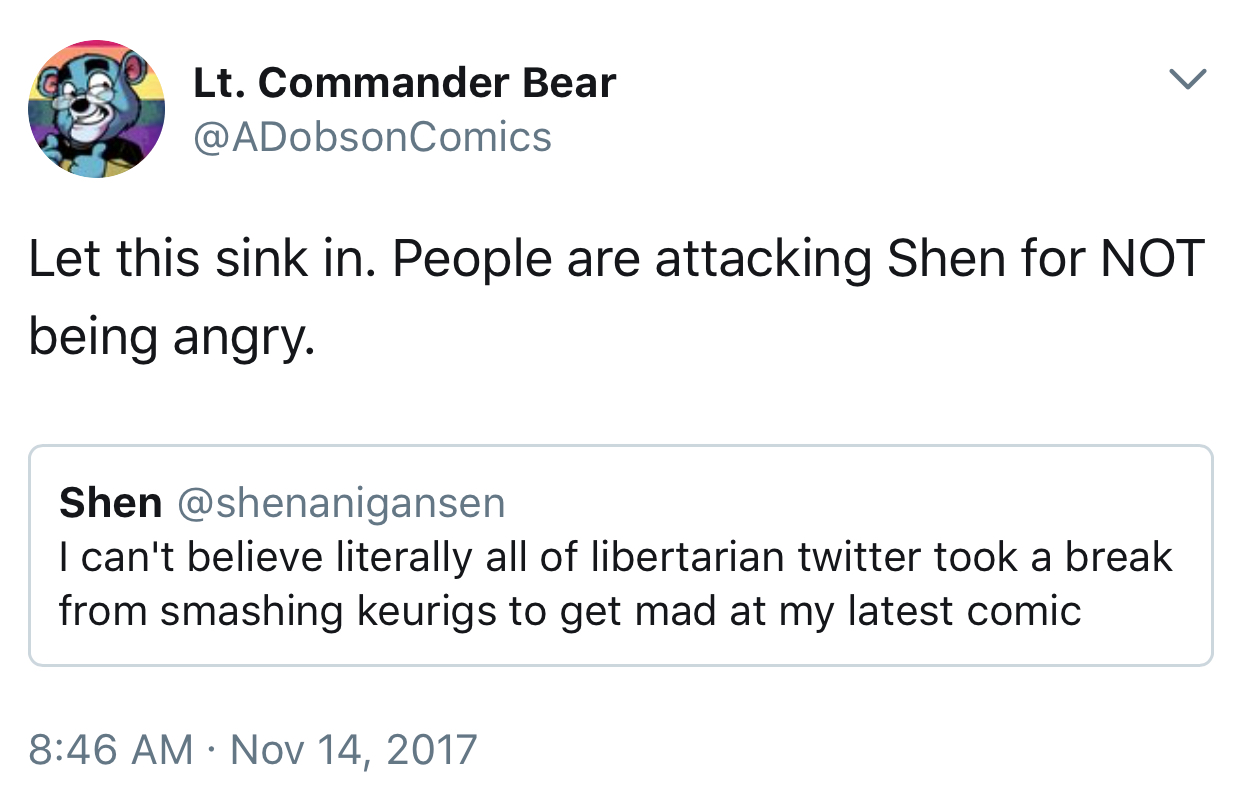This screenshot has height=810, width=1242.
Task: Open Lt. Commander Bear's profile avatar
Action: pyautogui.click(x=97, y=109)
